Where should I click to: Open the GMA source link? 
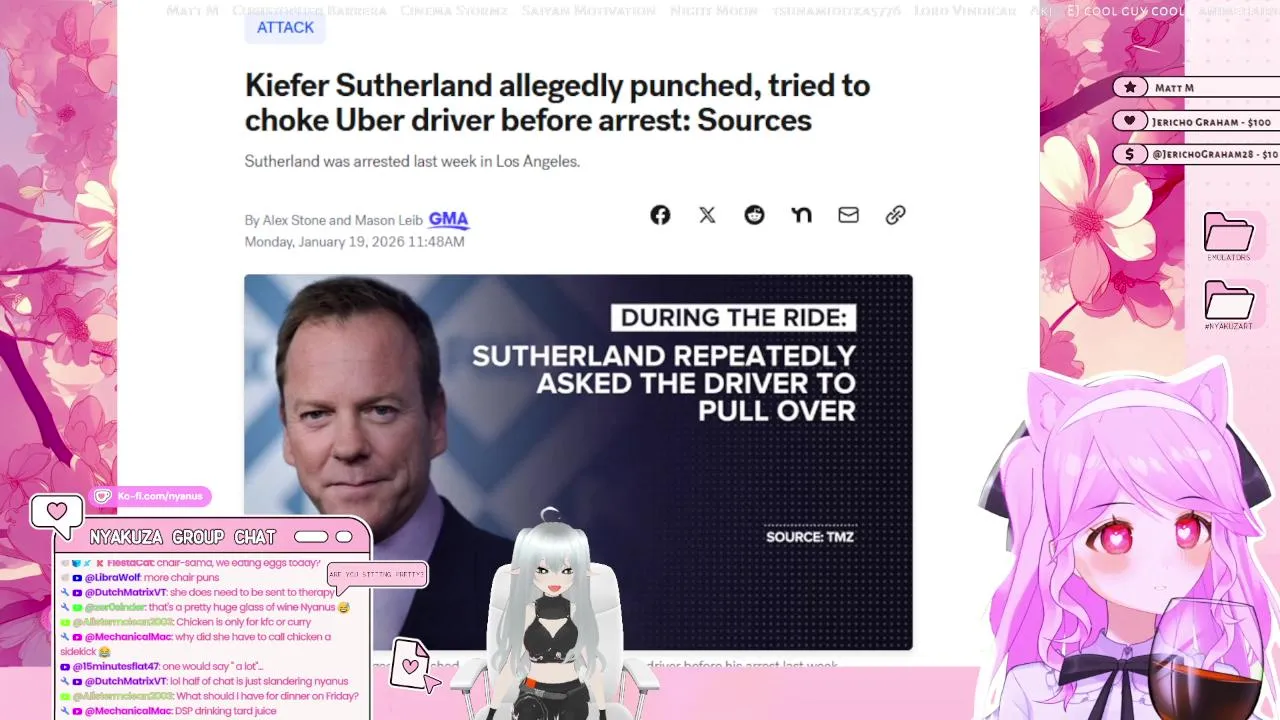click(448, 219)
